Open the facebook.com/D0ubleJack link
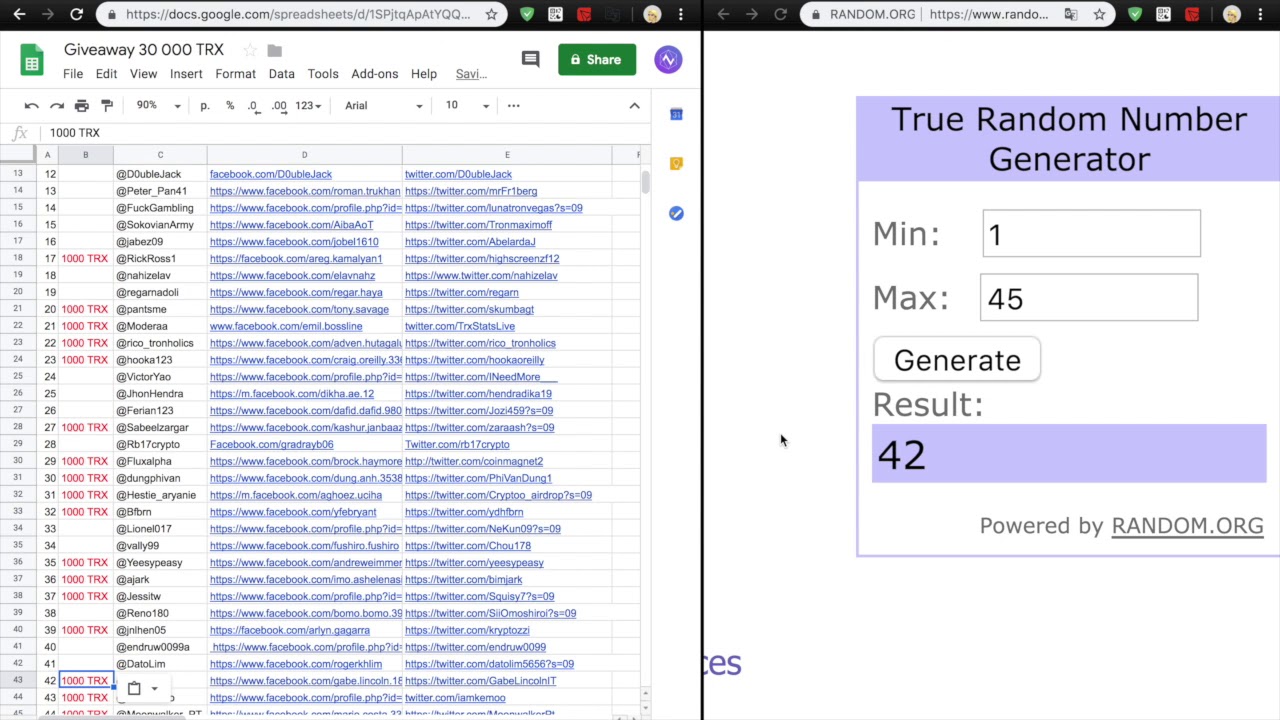The image size is (1280, 720). 271,174
